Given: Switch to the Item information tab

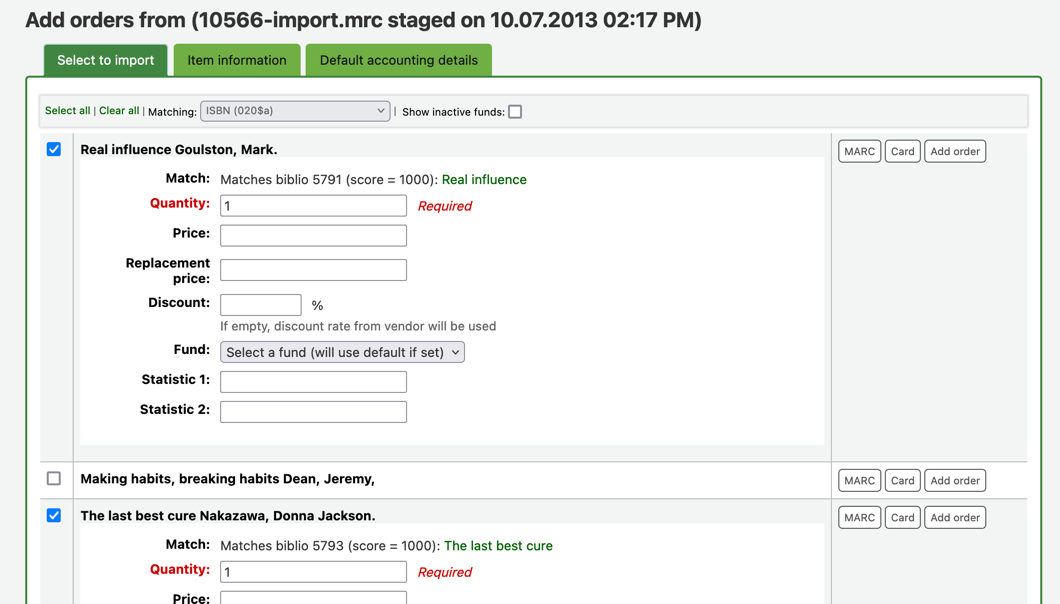Looking at the screenshot, I should [x=237, y=60].
